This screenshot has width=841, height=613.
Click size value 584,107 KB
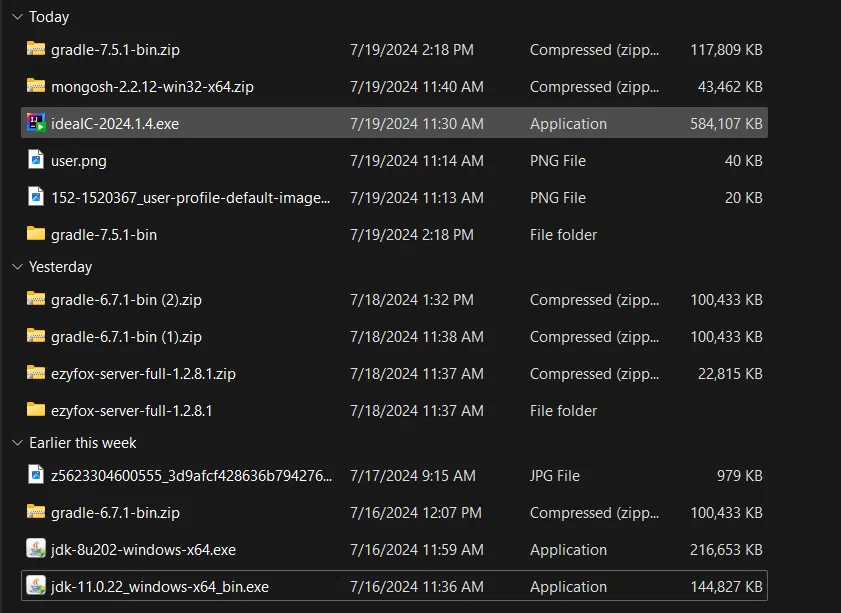coord(726,124)
